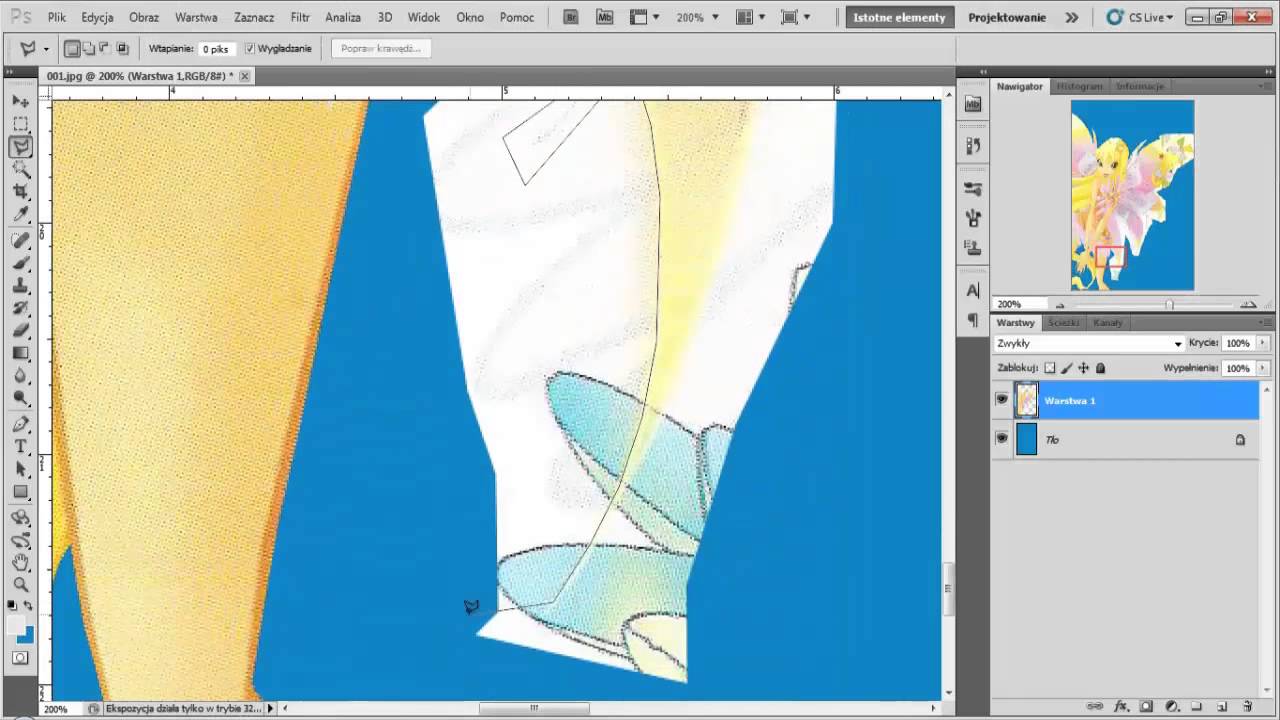This screenshot has height=720, width=1280.
Task: Open the Edycja menu
Action: tap(97, 17)
